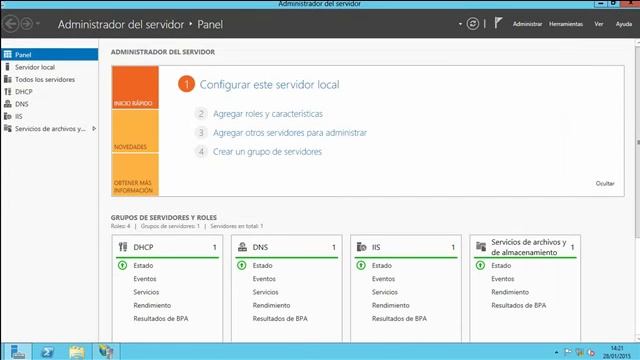
Task: Click the DHCP role tile header icon
Action: pos(123,247)
